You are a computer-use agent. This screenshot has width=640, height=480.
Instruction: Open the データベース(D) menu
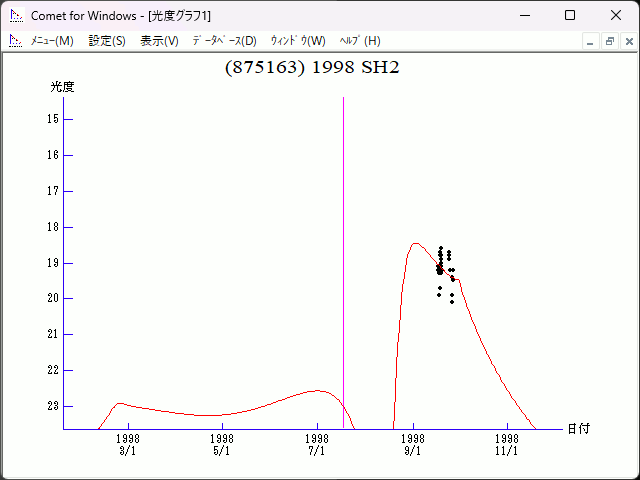224,41
